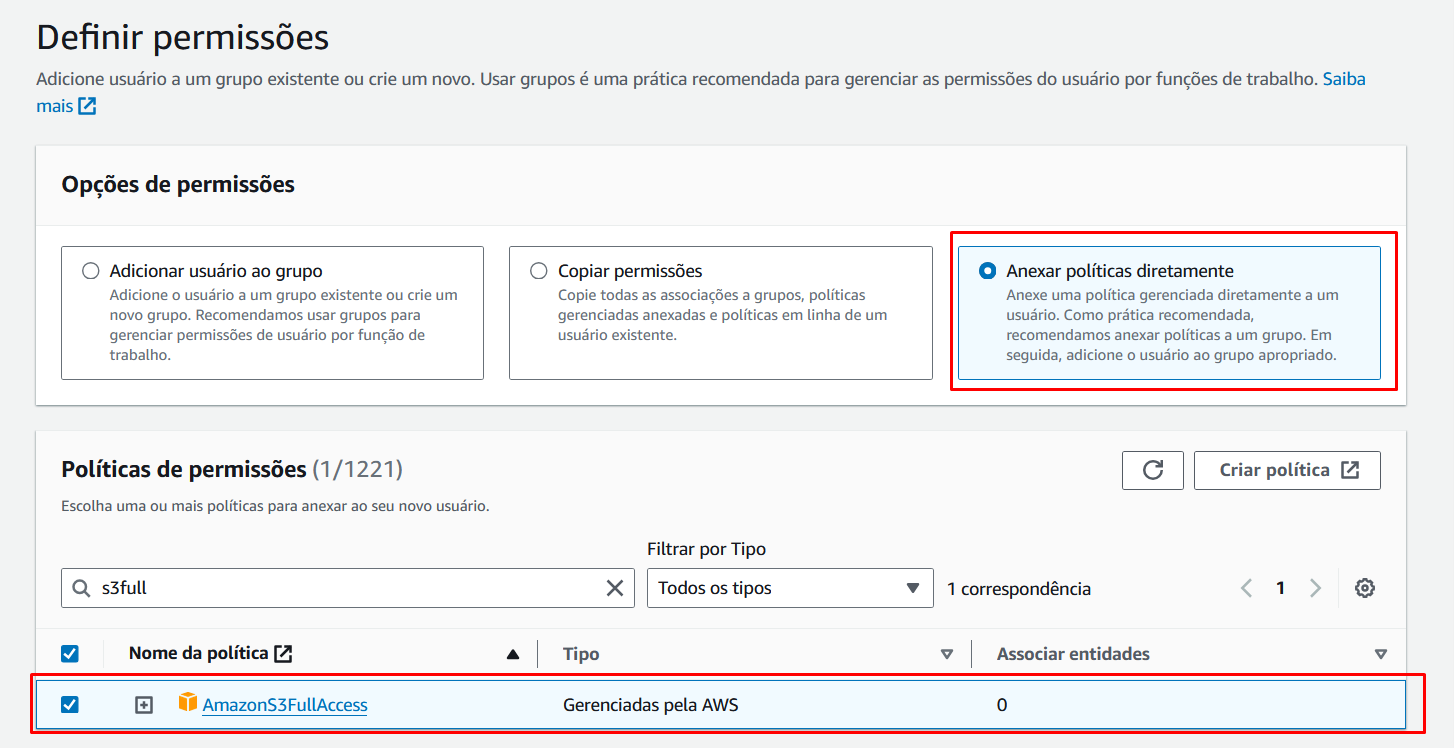Click the Gerenciadas pela AWS cell
Viewport: 1454px width, 748px height.
click(x=651, y=705)
